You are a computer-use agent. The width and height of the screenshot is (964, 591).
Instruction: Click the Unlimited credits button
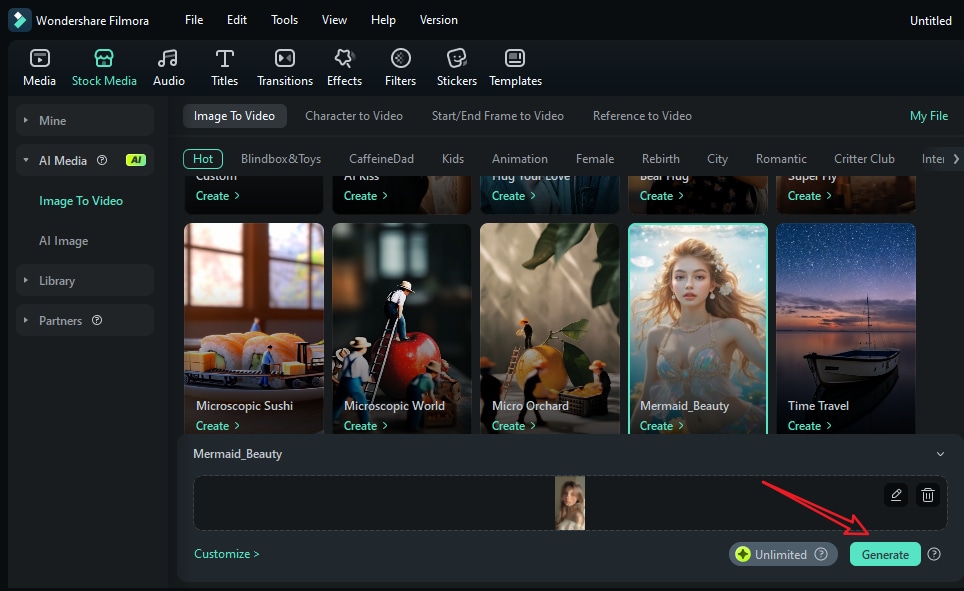783,554
